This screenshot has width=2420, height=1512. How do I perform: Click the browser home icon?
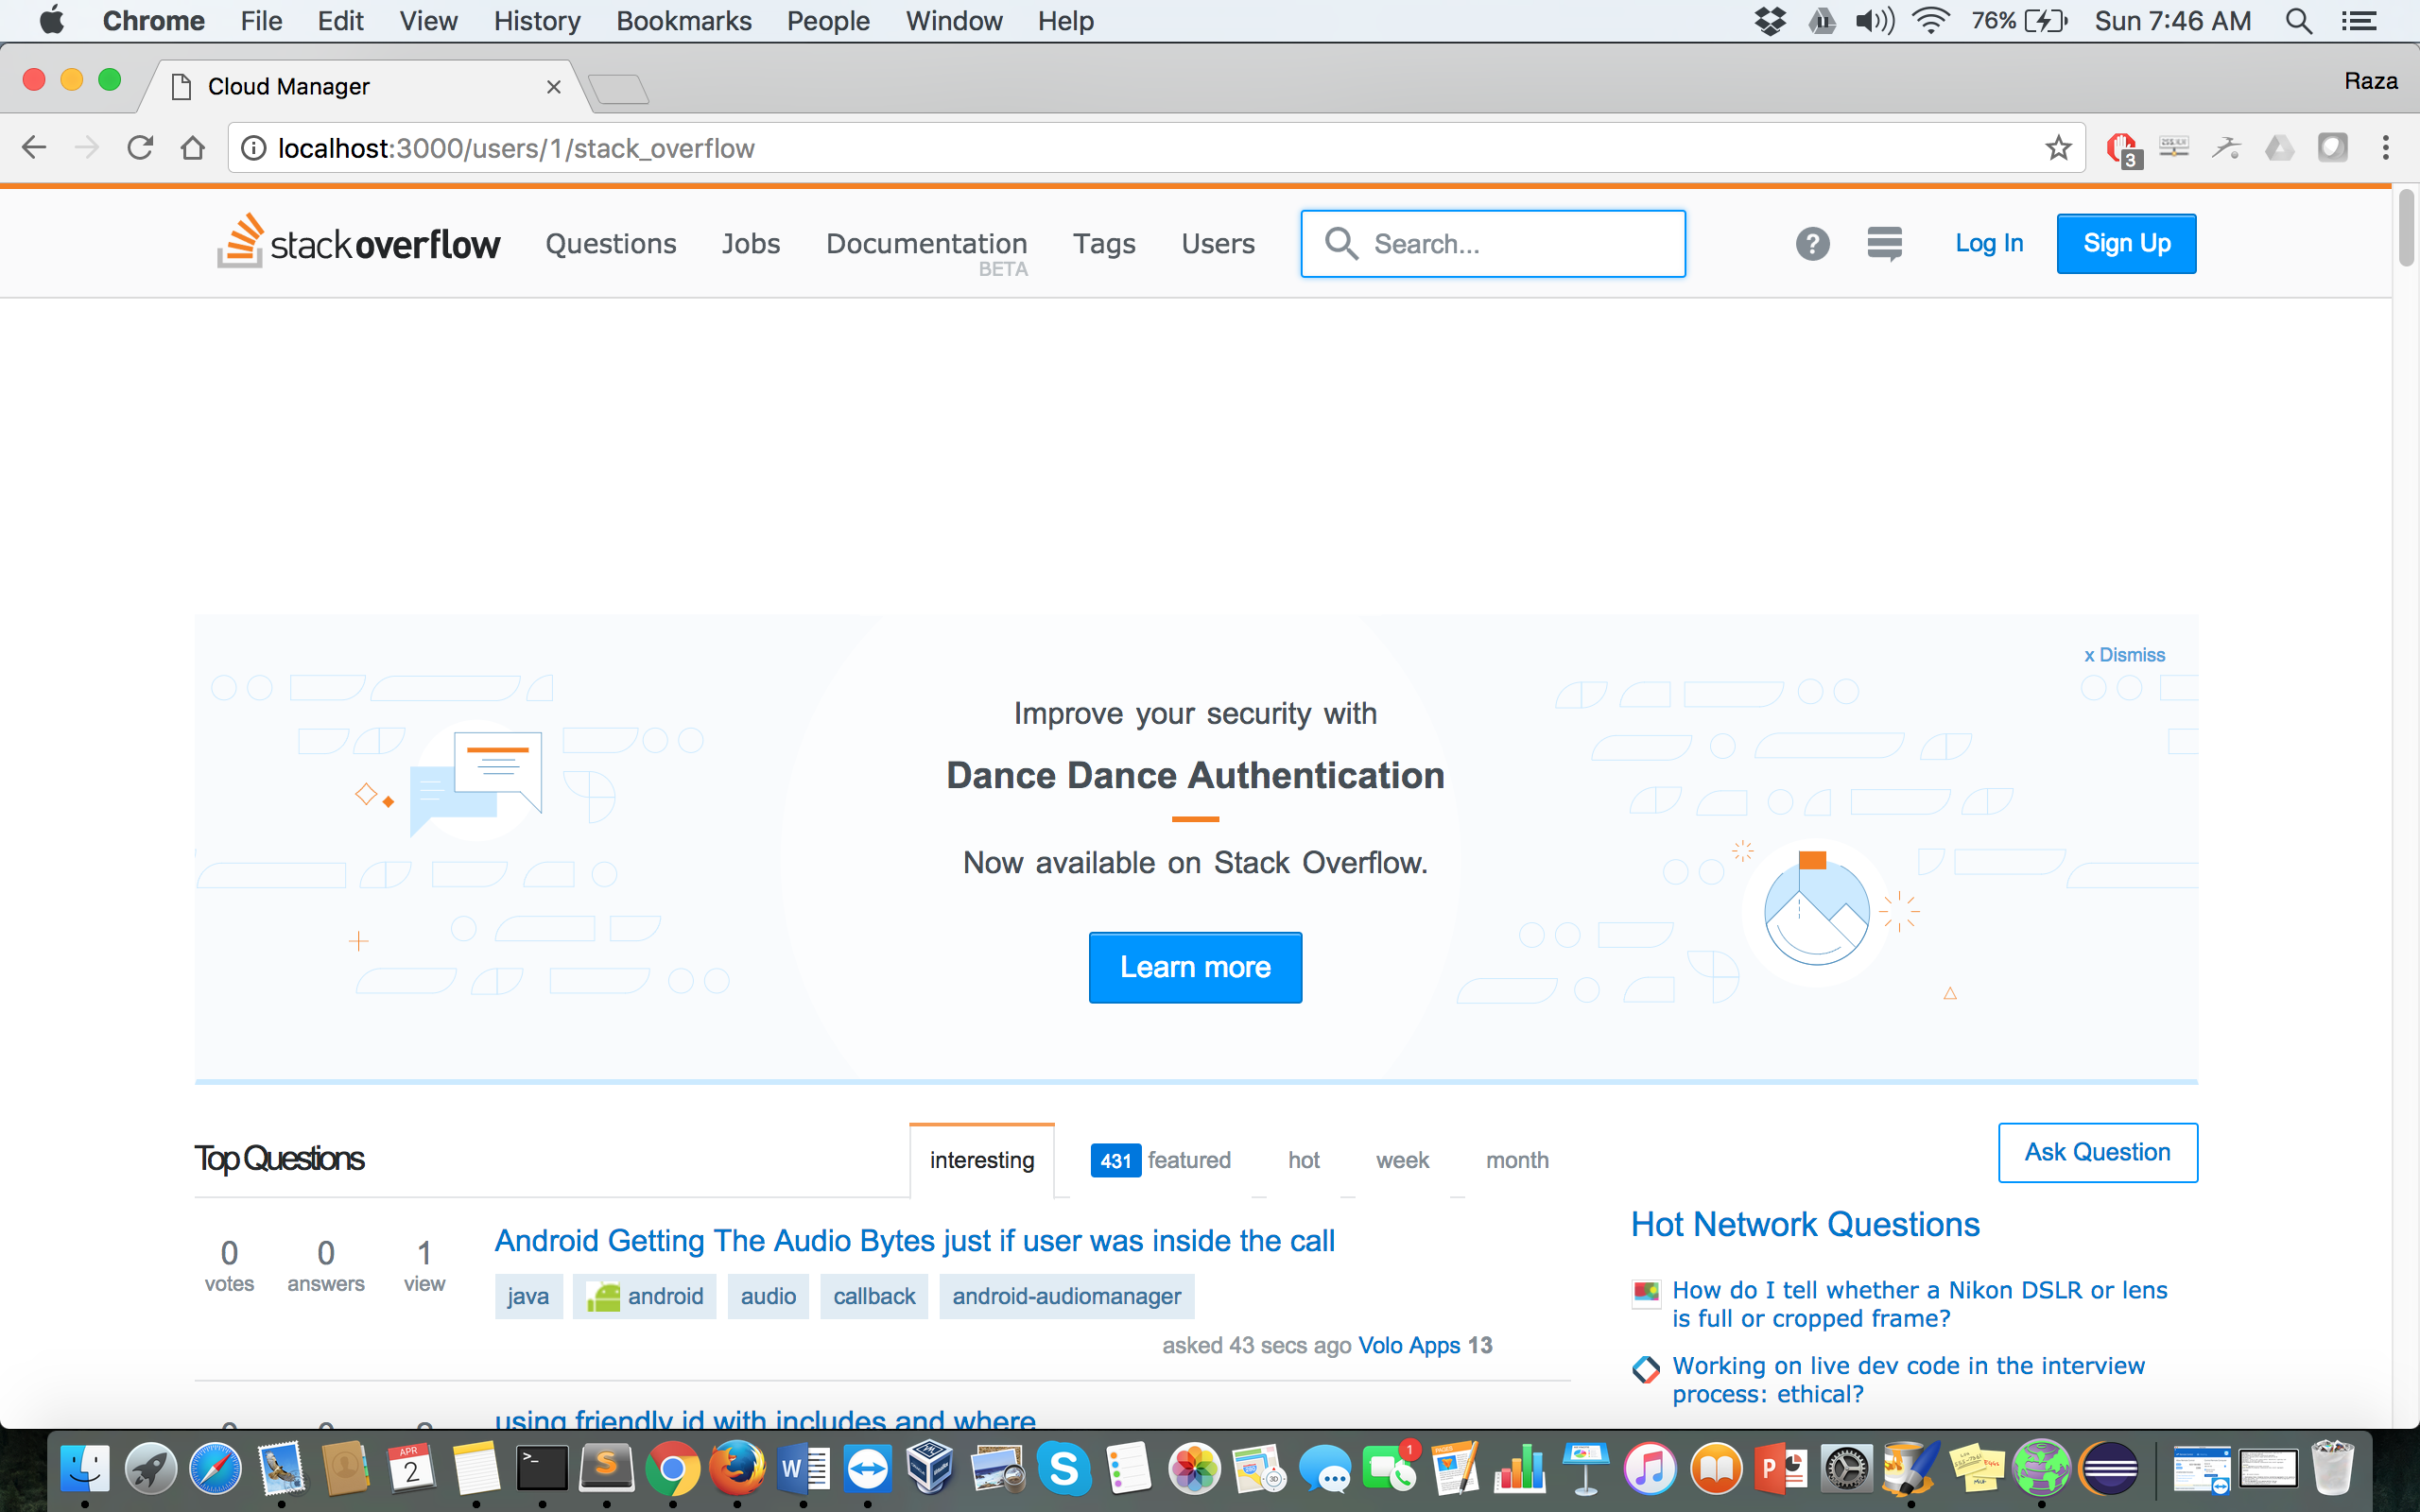[193, 148]
